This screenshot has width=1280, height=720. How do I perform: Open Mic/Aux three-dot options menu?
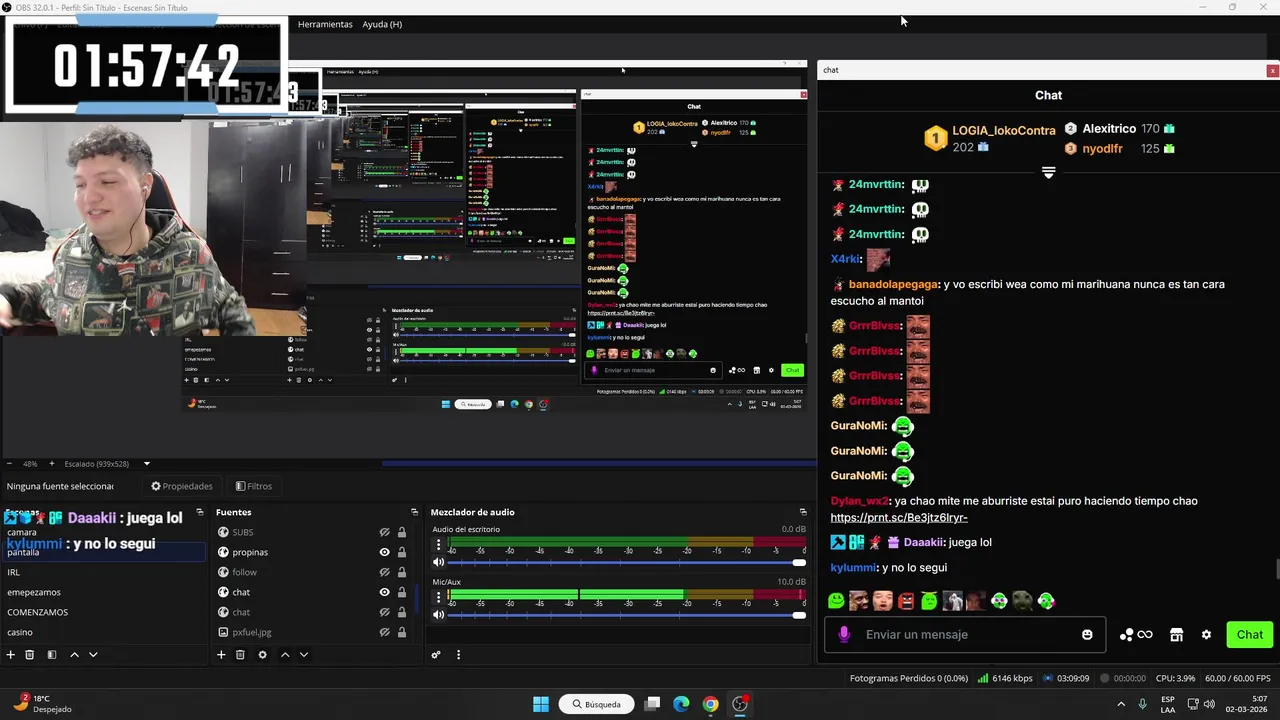[438, 598]
